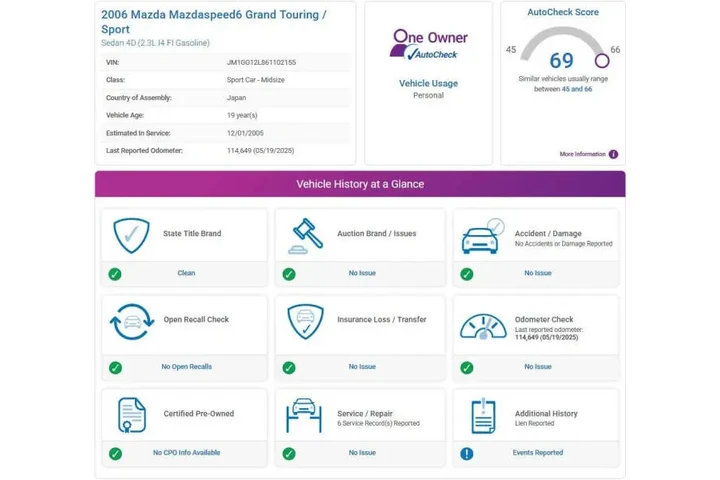Click the Clean title status link

click(x=186, y=273)
